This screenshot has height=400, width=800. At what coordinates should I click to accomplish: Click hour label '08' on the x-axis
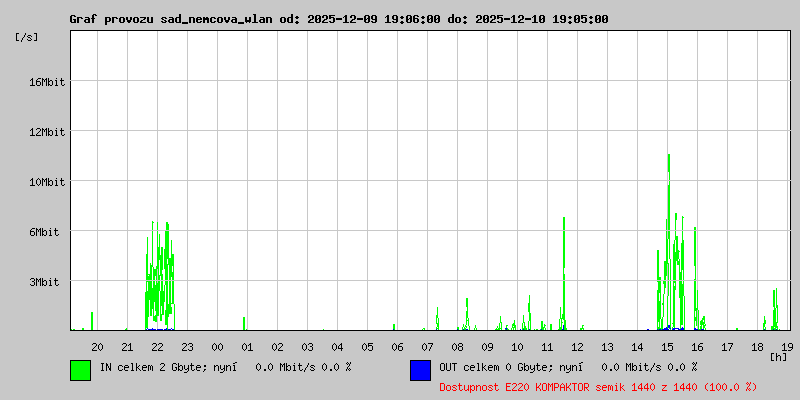coord(458,347)
